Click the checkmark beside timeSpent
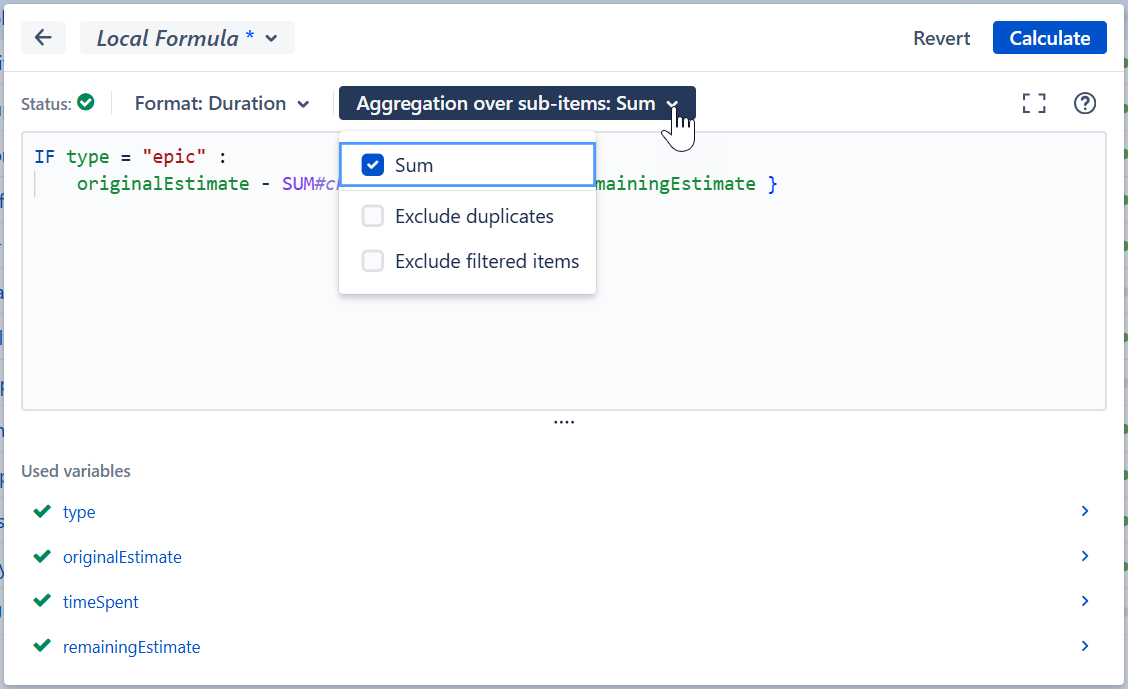 (x=41, y=601)
